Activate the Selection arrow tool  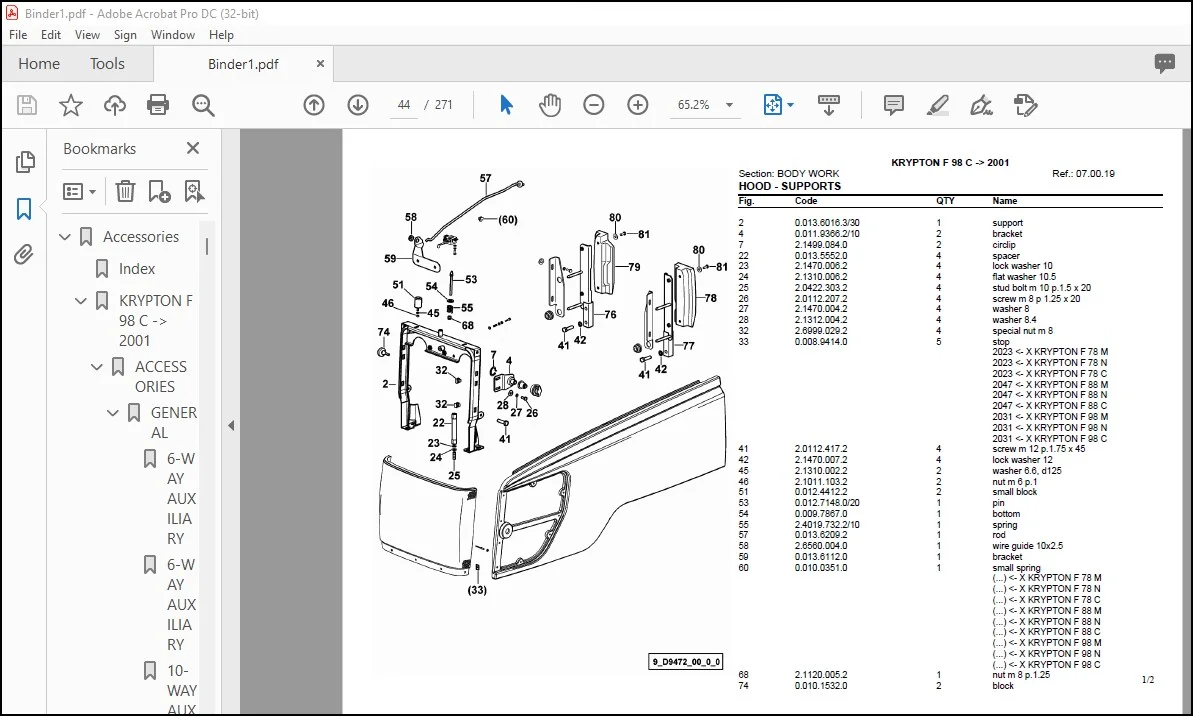click(x=506, y=105)
